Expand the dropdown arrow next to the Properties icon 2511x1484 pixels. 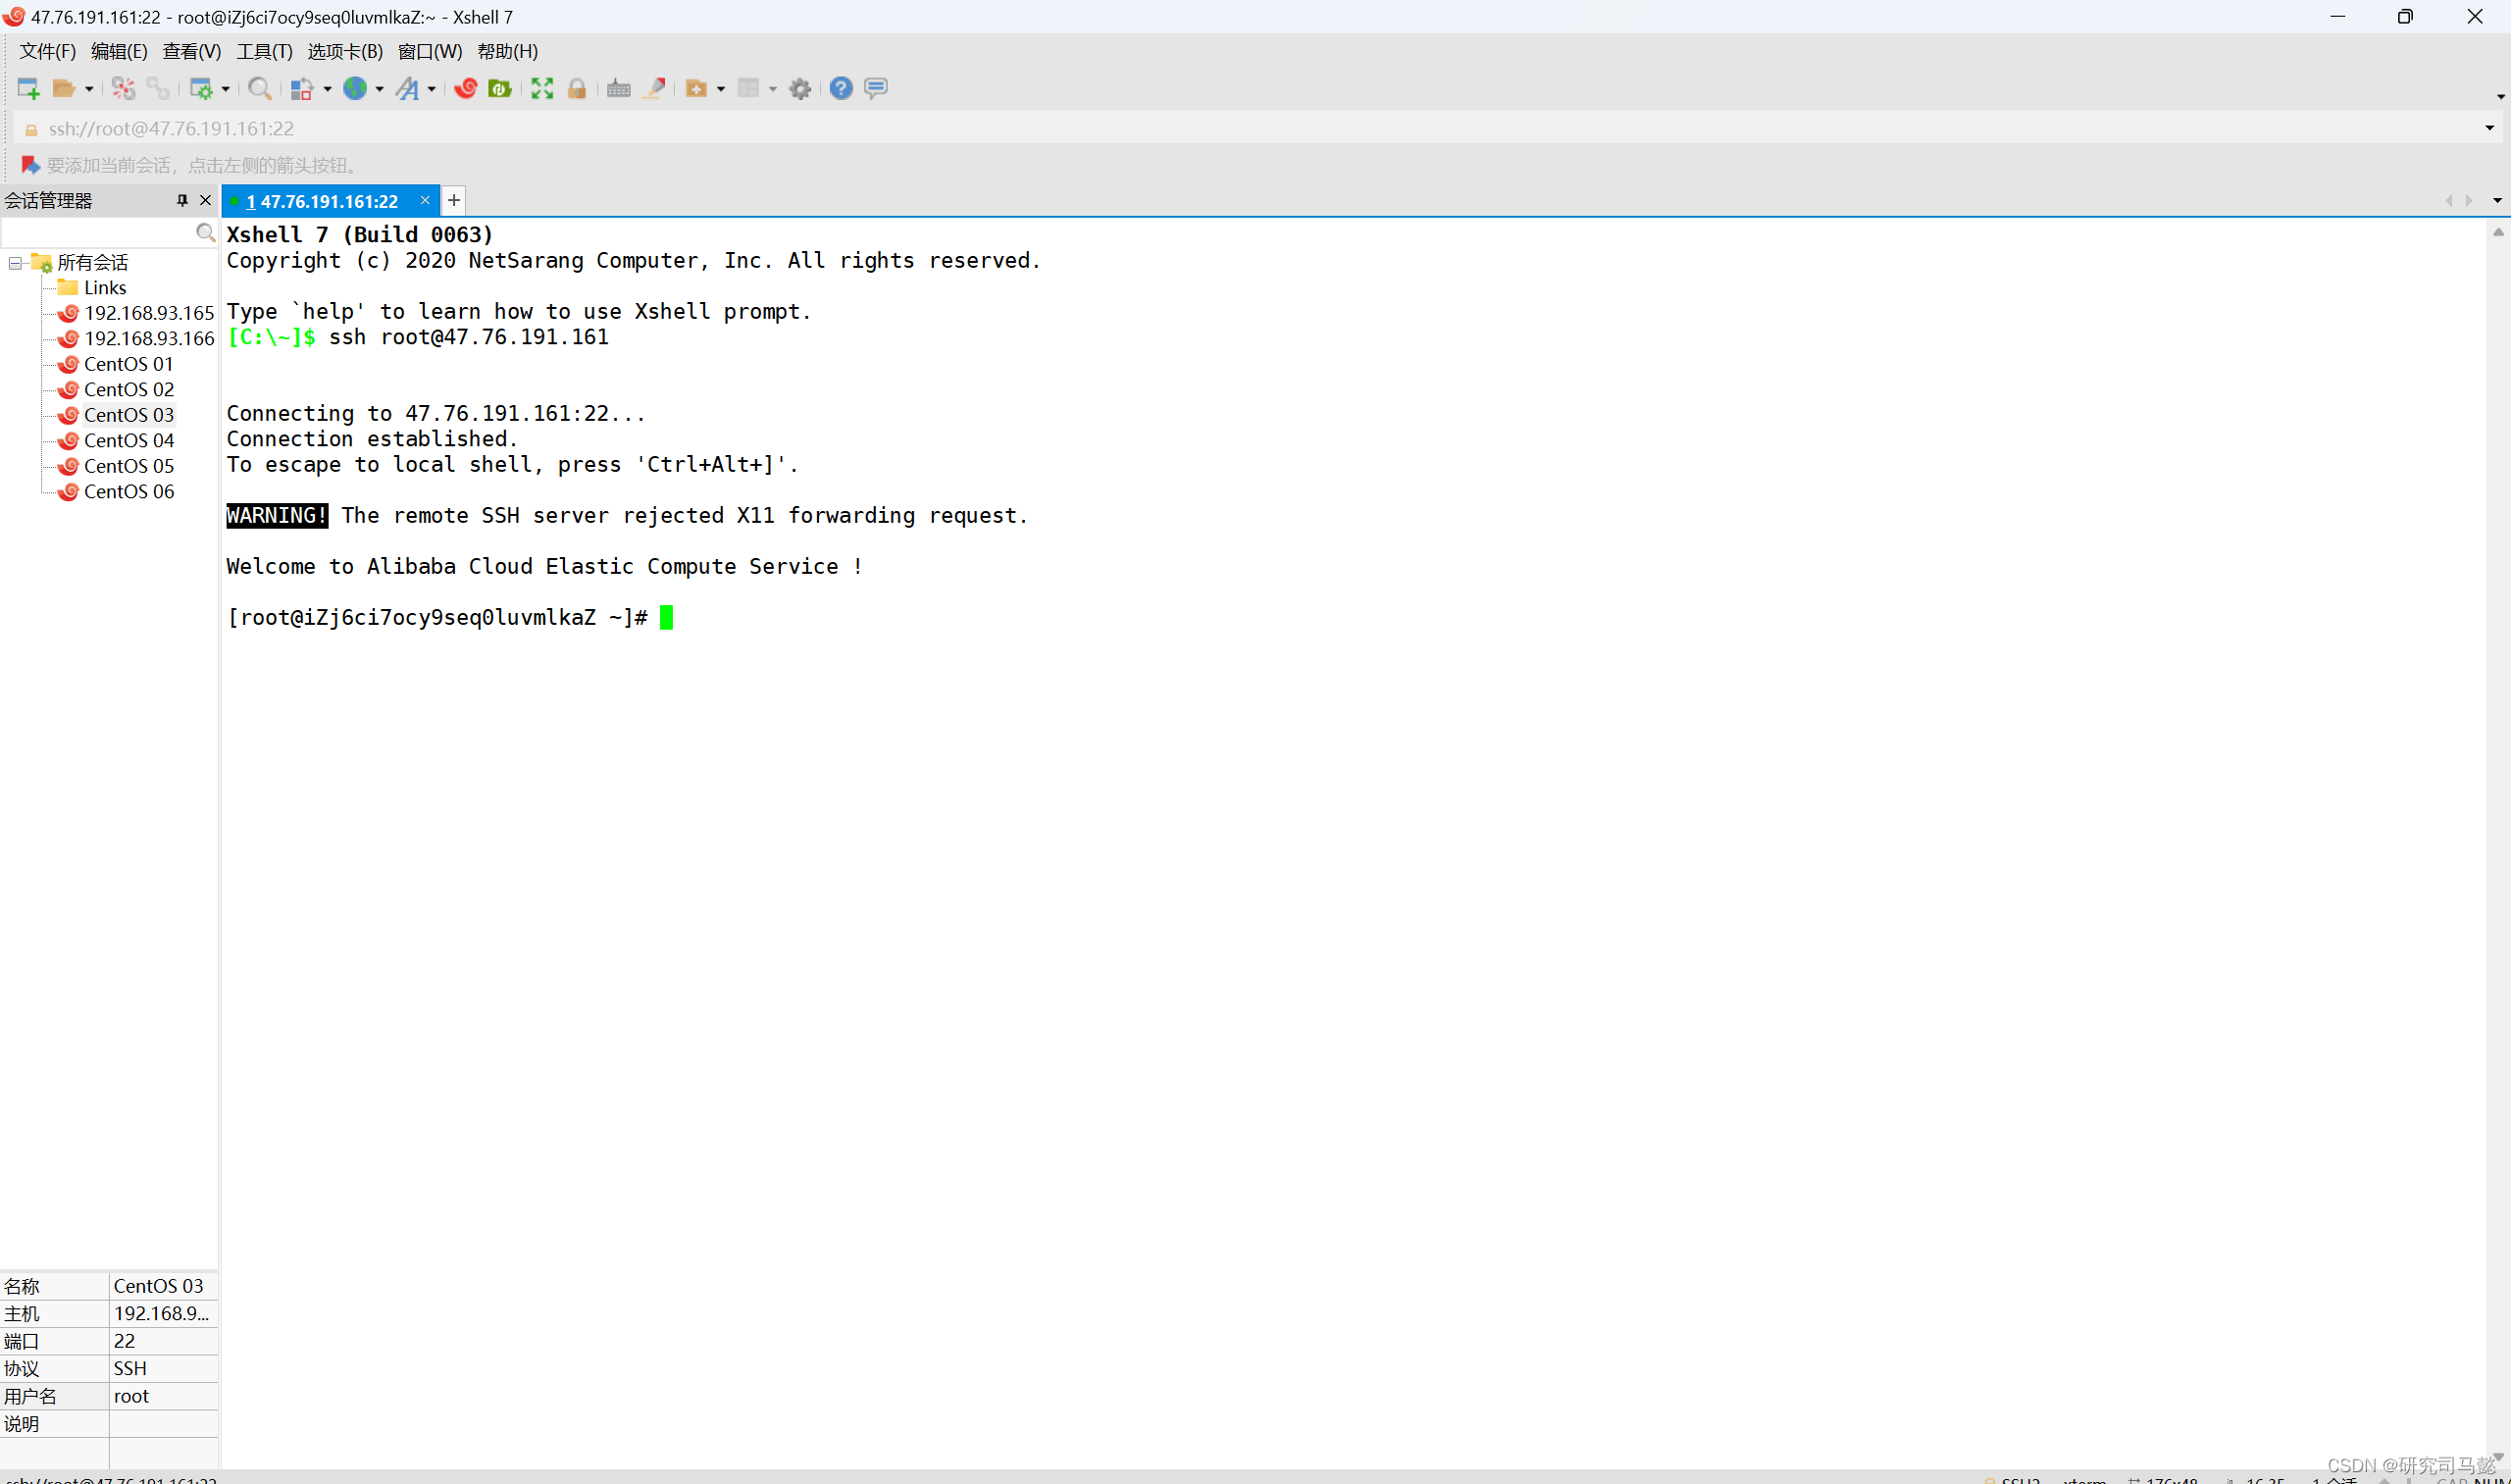coord(225,89)
